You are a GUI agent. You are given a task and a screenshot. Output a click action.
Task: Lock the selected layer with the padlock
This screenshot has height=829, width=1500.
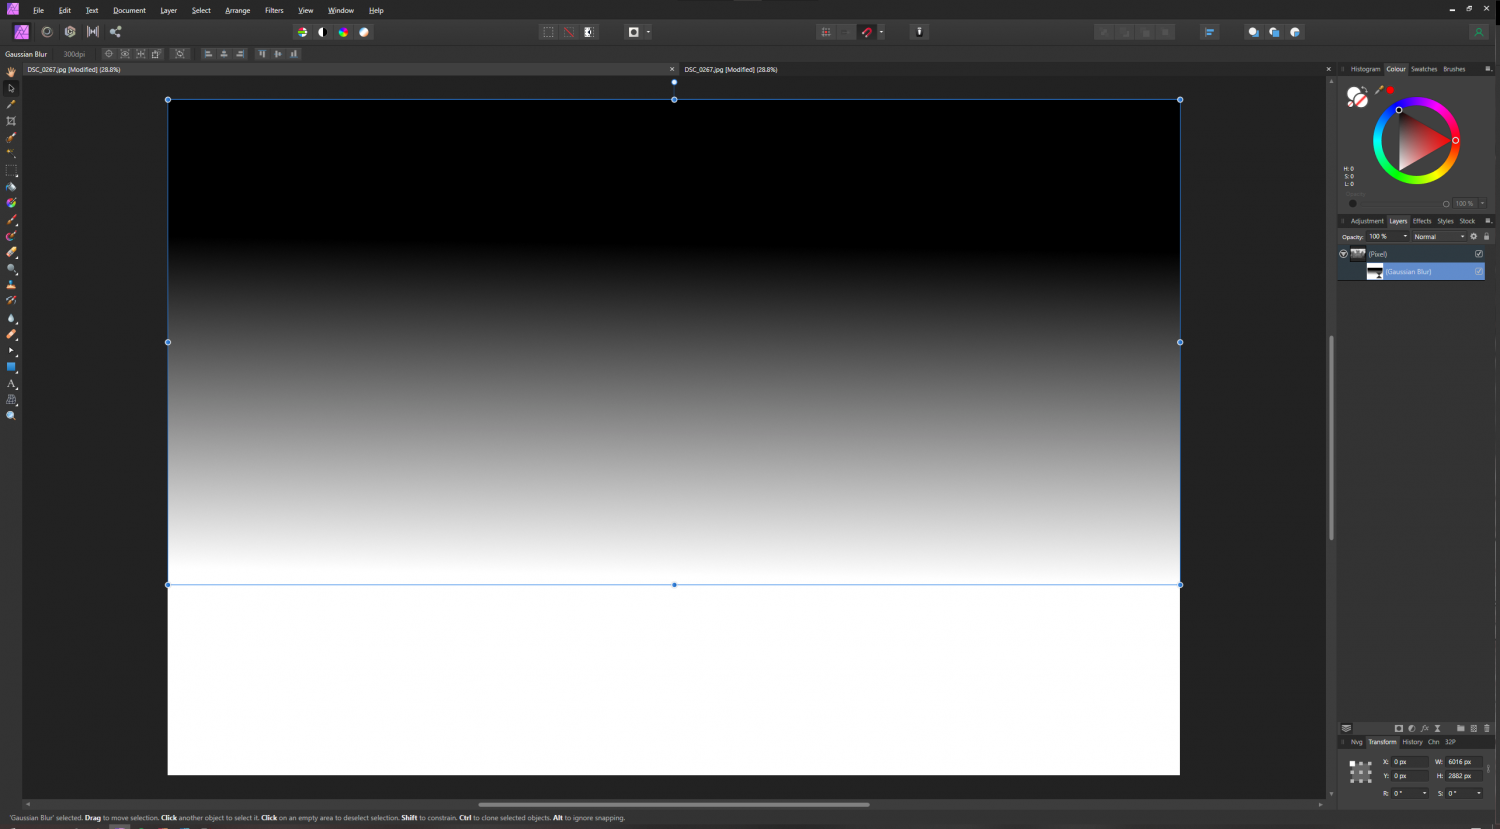coord(1487,236)
